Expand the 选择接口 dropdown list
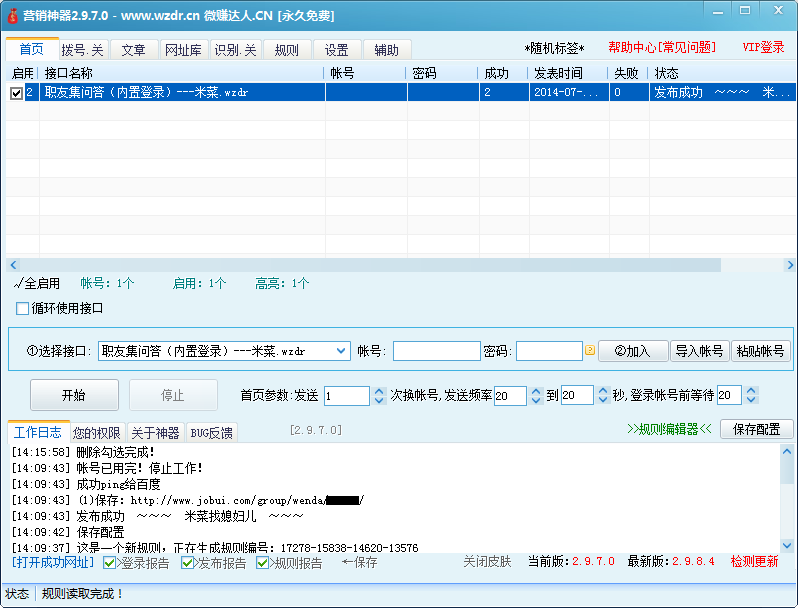The image size is (798, 608). point(340,351)
